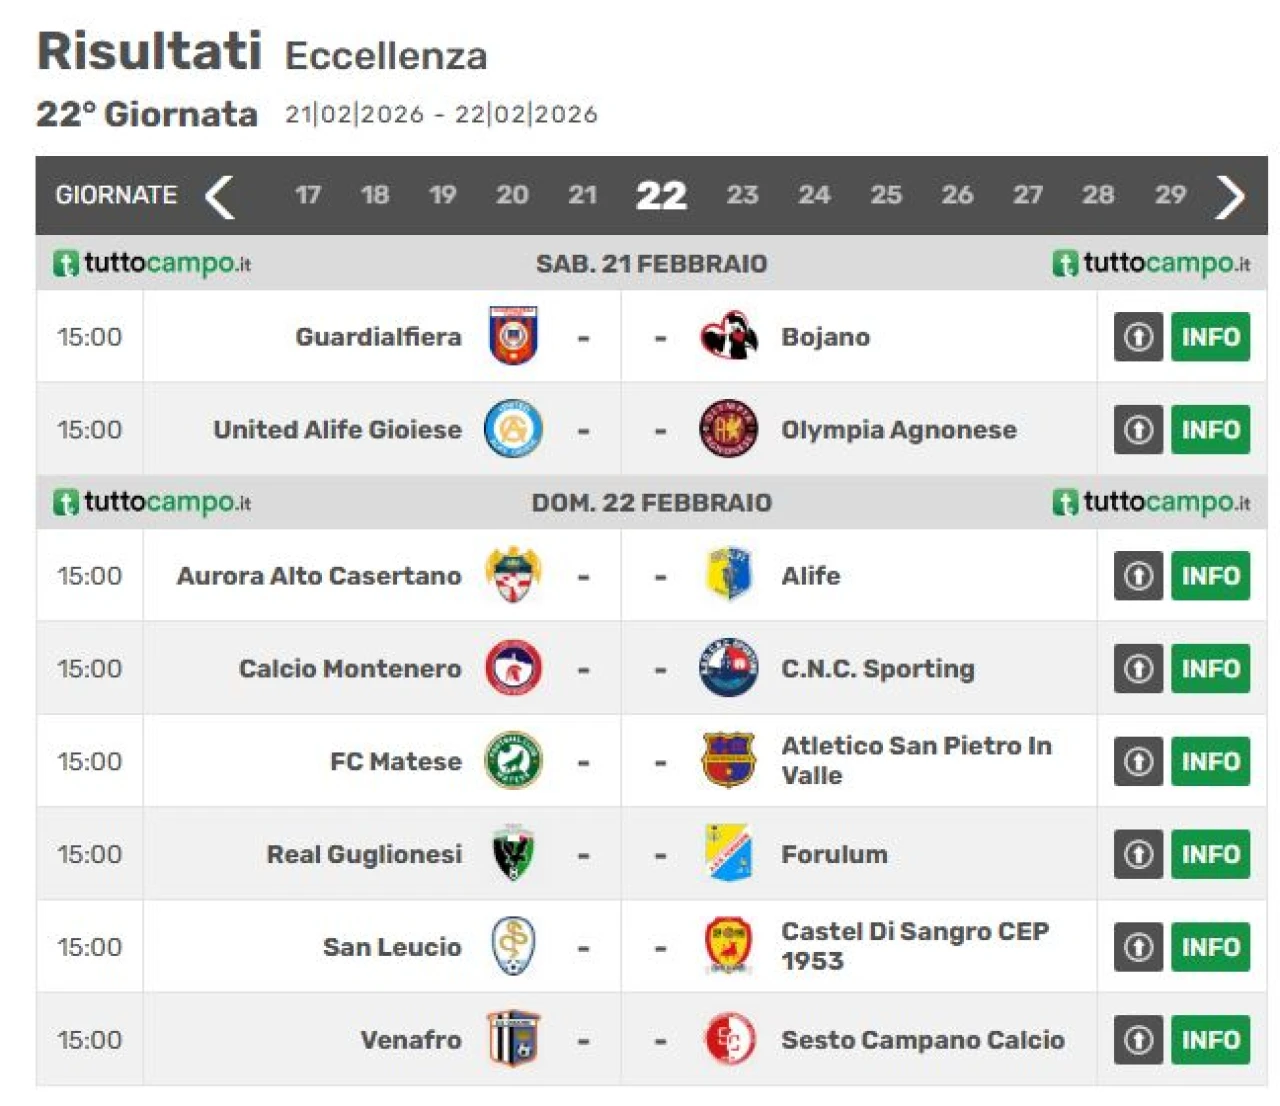Image resolution: width=1280 pixels, height=1106 pixels.
Task: Open INFO for Calcio Montenero match
Action: click(x=1210, y=669)
